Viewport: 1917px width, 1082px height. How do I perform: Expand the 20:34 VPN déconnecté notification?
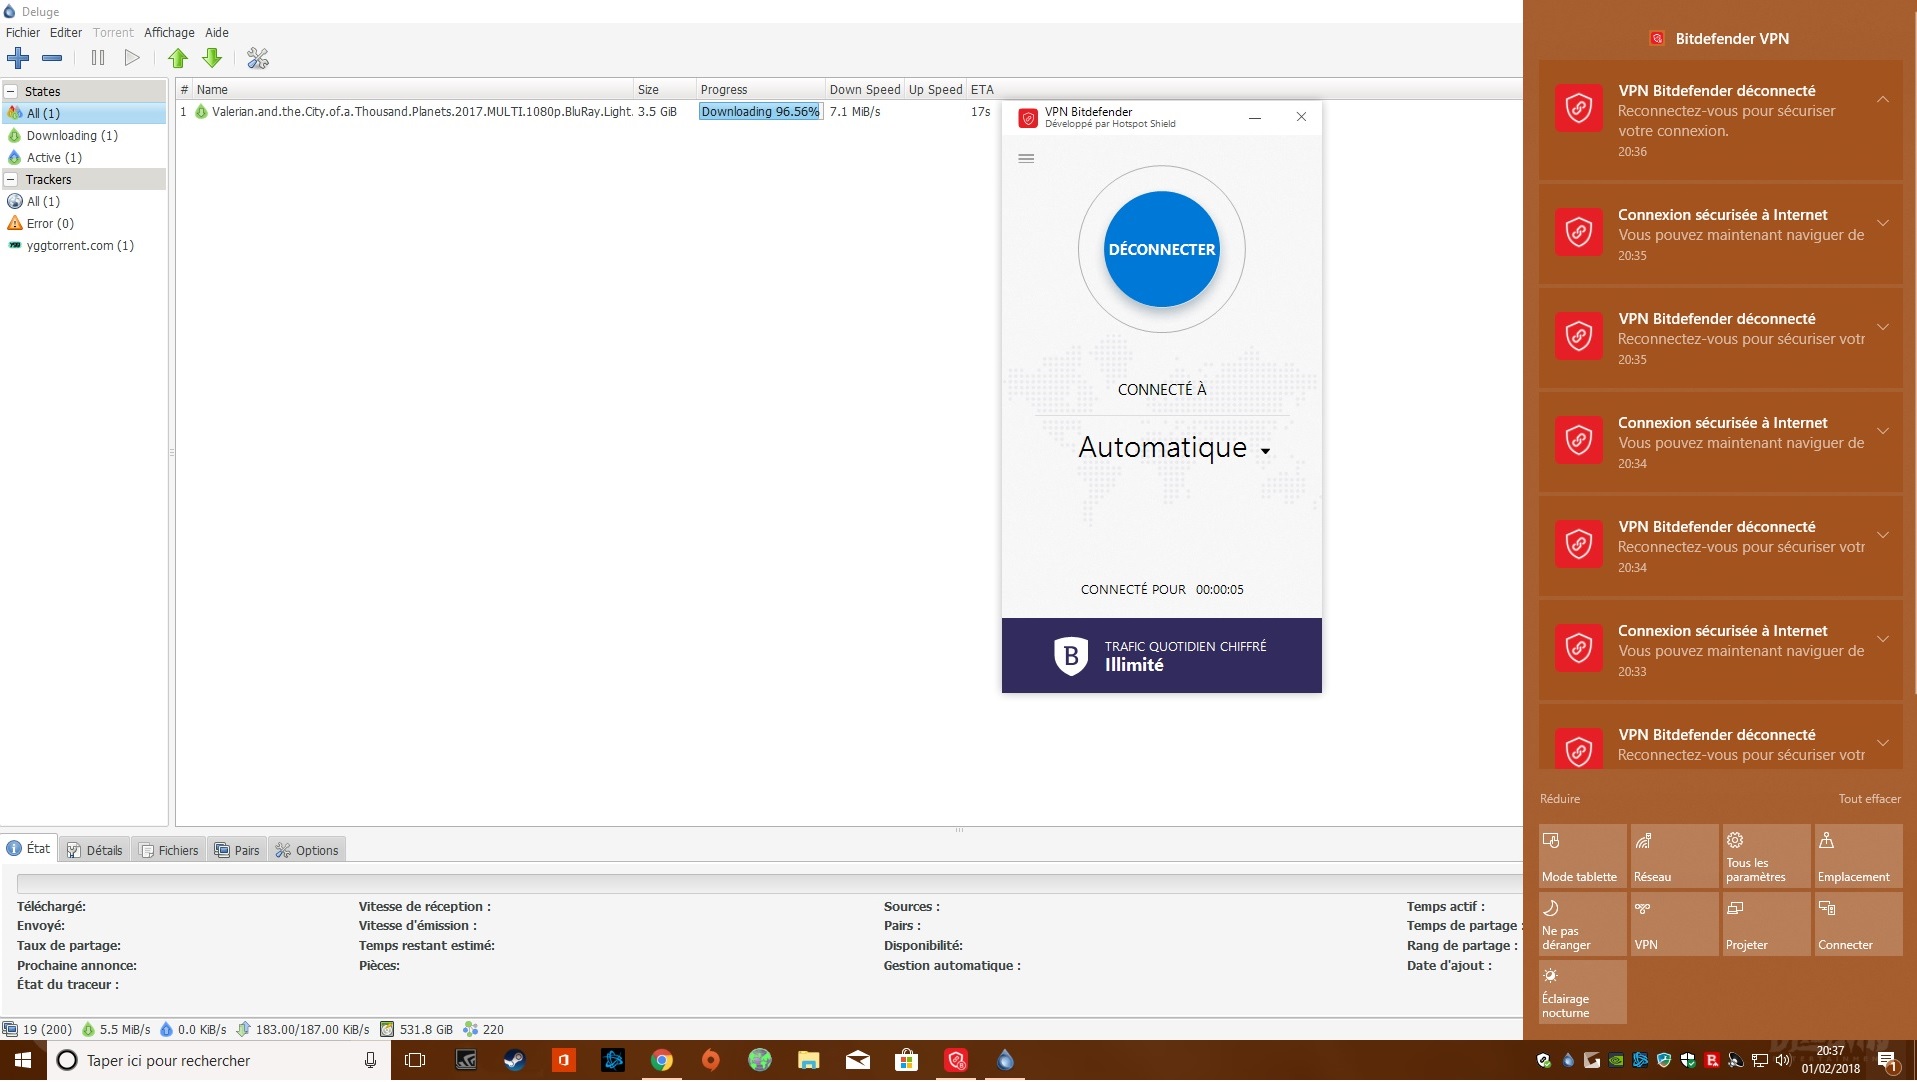(1883, 535)
